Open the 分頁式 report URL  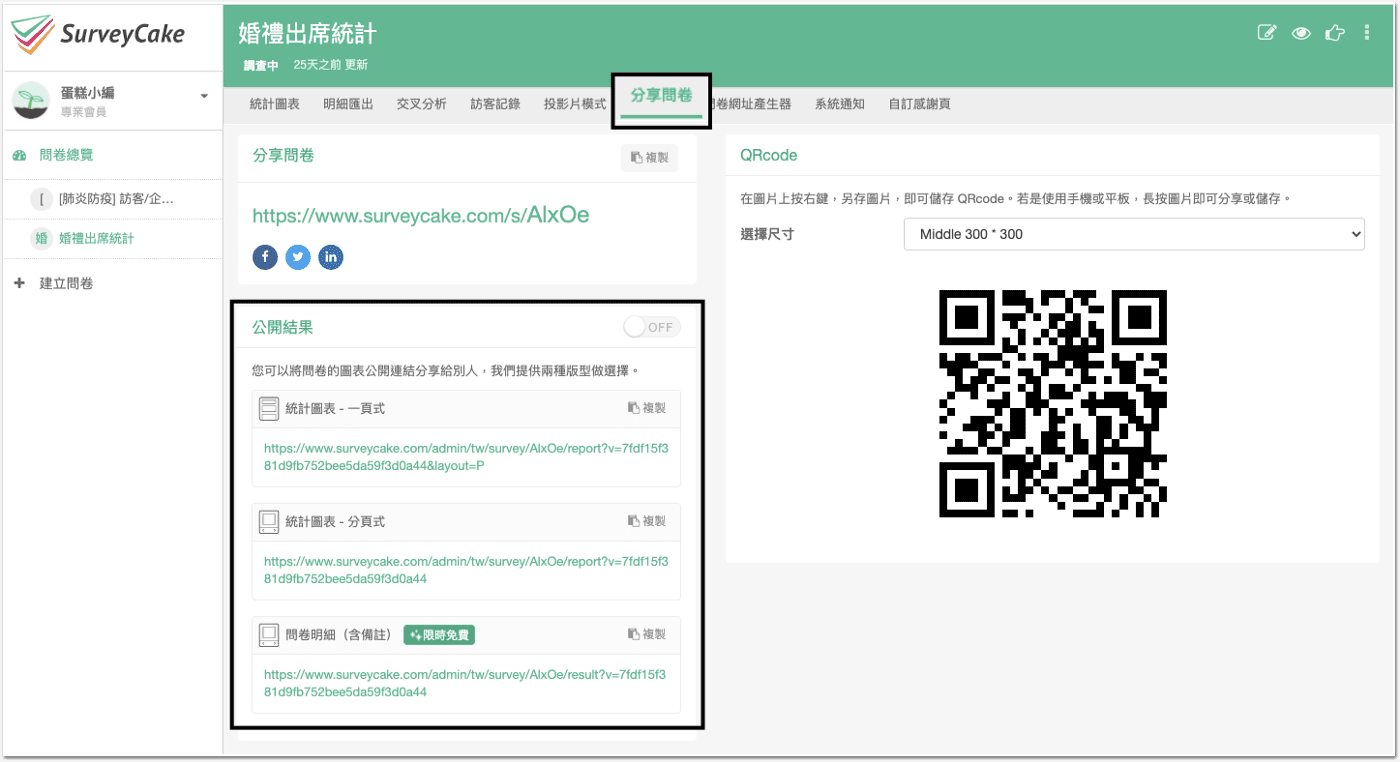(466, 570)
